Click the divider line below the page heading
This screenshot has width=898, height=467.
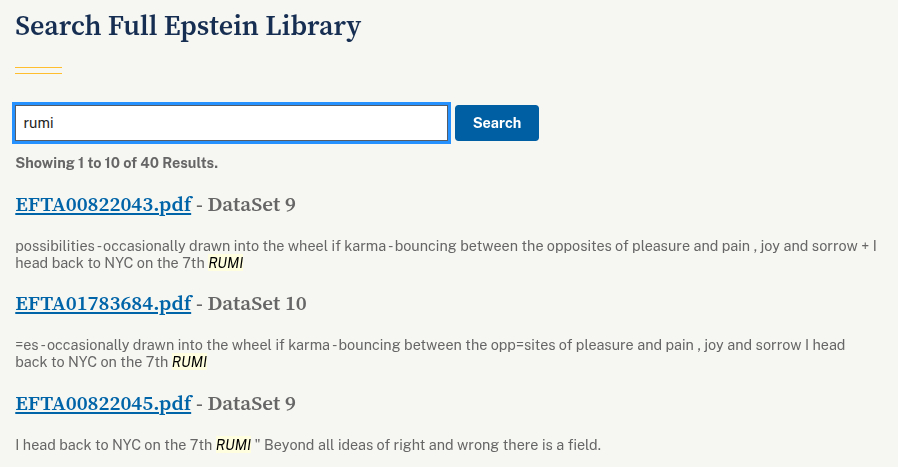[x=38, y=70]
